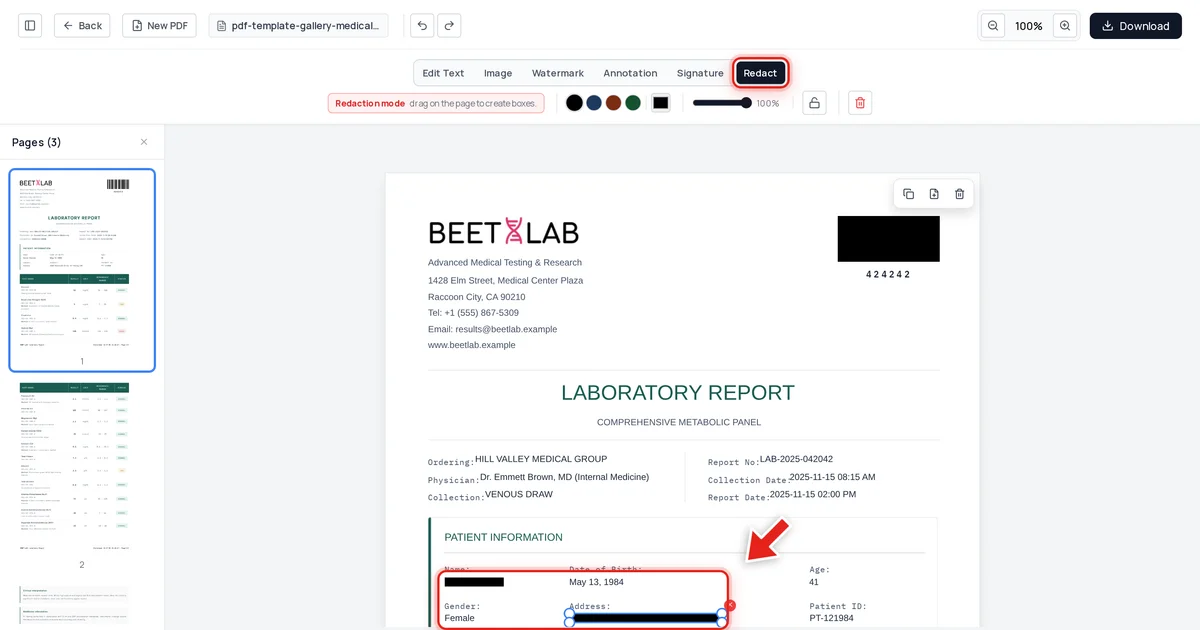Screen dimensions: 1200x630
Task: Toggle the sidebar panel icon
Action: (30, 26)
